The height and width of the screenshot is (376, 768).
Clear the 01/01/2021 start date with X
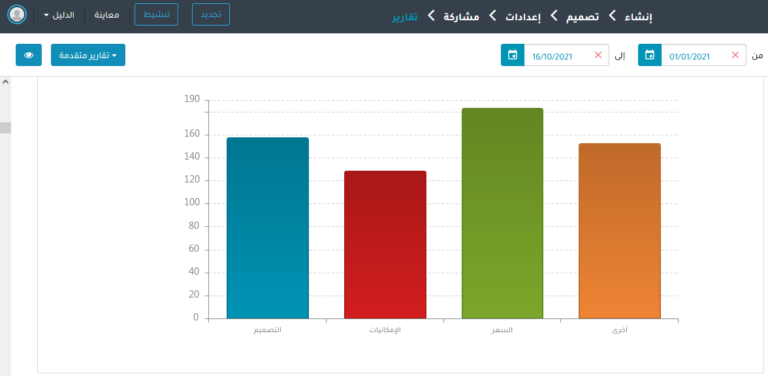tap(735, 55)
